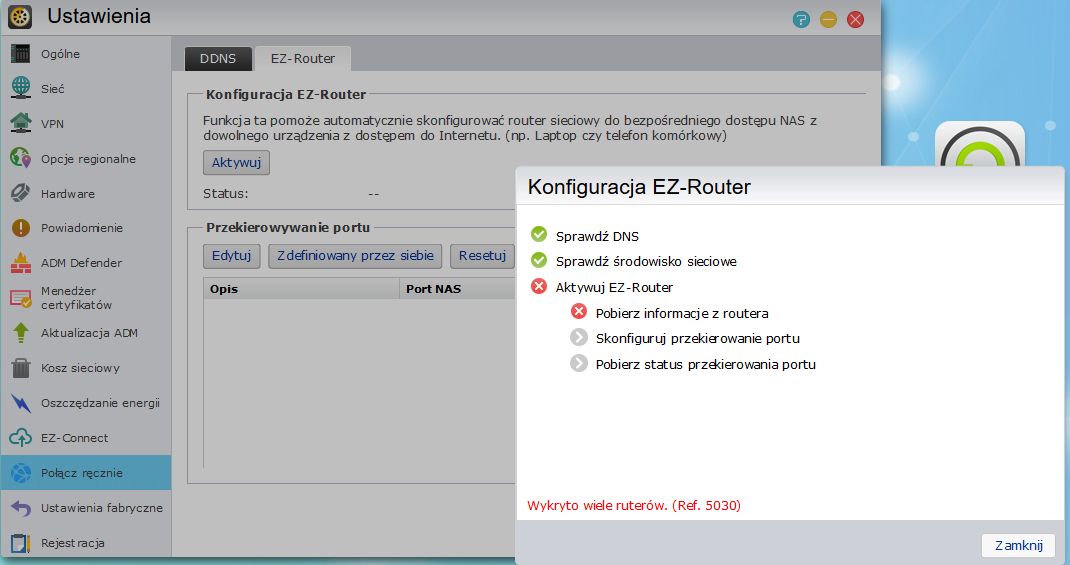Screen dimensions: 1070x565
Task: Click the red error icon beside Aktywuj EZ-Router
Action: 539,286
